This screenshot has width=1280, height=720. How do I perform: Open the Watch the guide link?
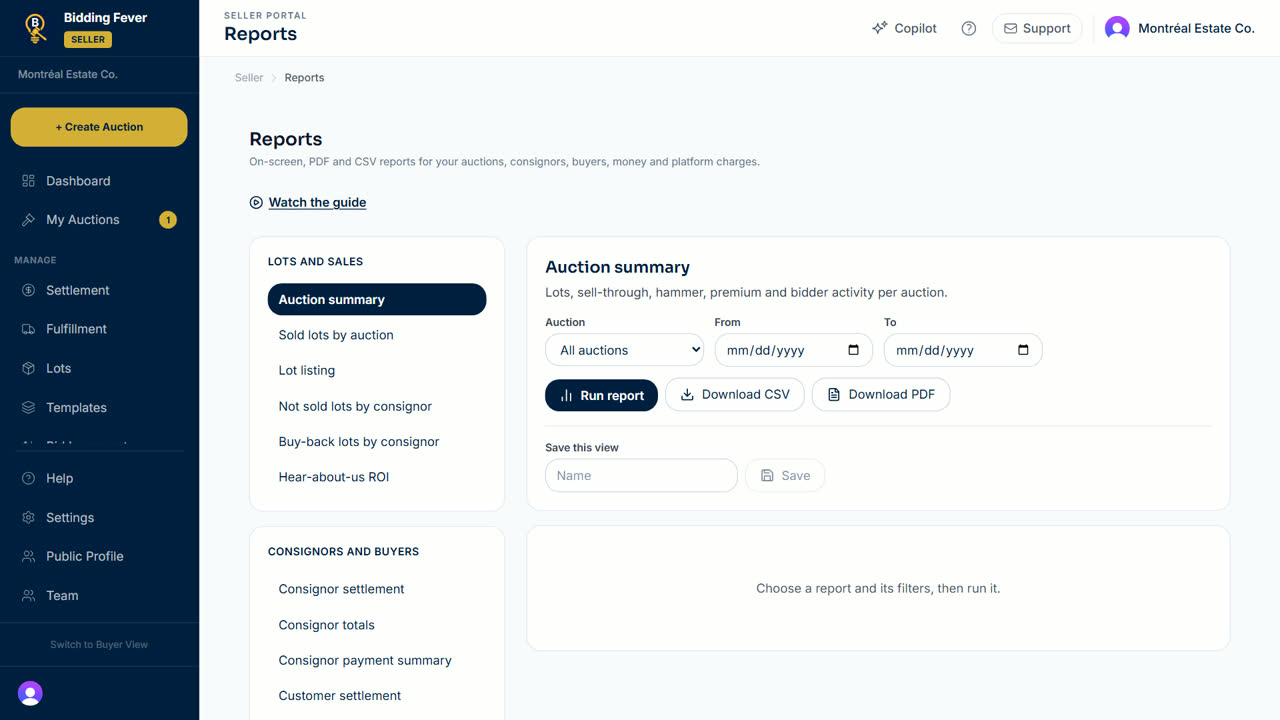tap(317, 202)
